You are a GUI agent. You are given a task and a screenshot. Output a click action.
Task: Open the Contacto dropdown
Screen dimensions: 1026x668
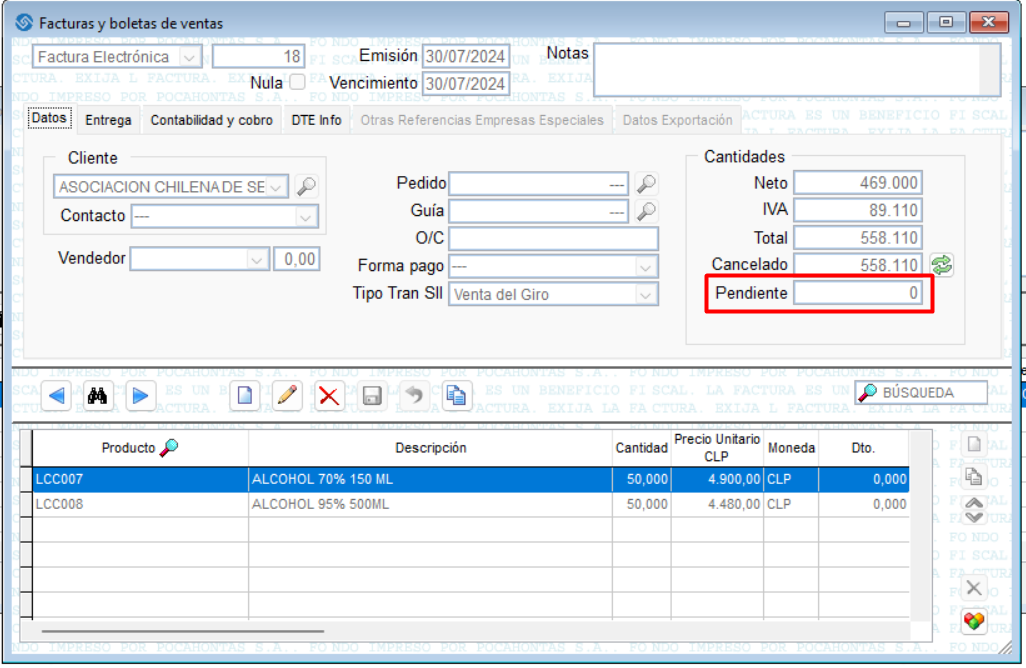click(305, 217)
